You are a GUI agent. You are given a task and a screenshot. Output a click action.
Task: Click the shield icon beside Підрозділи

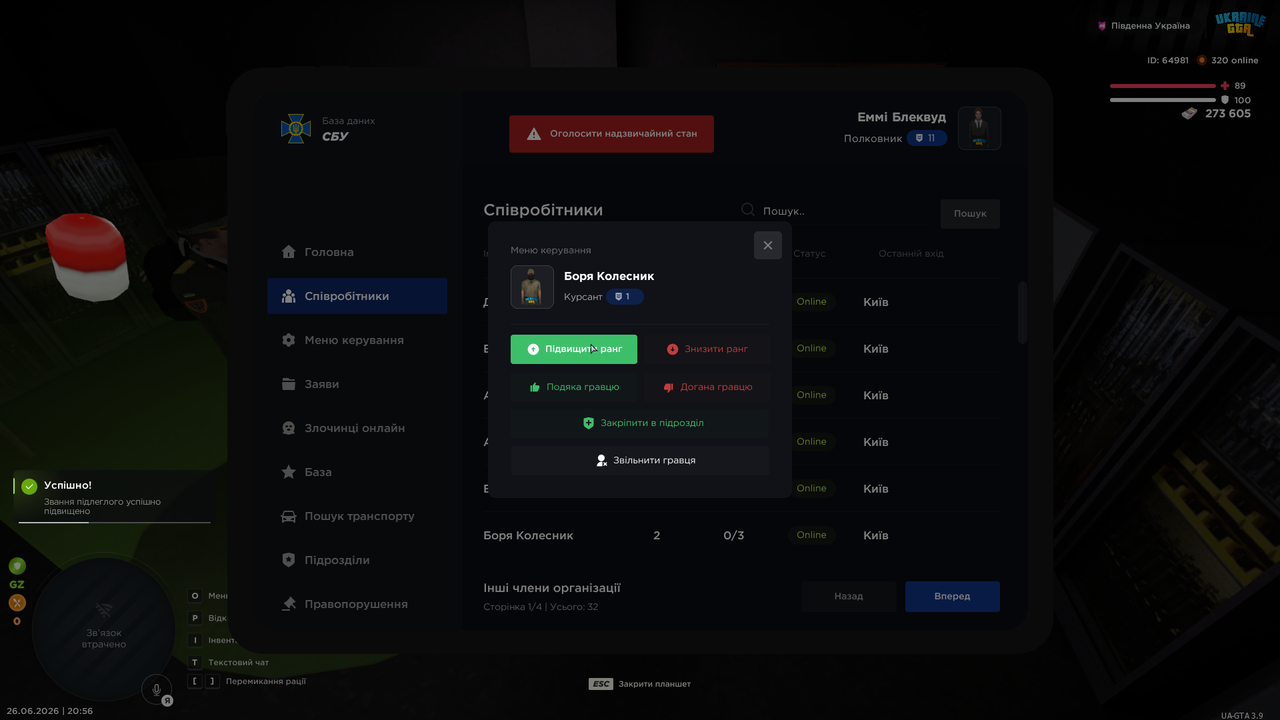pos(289,560)
